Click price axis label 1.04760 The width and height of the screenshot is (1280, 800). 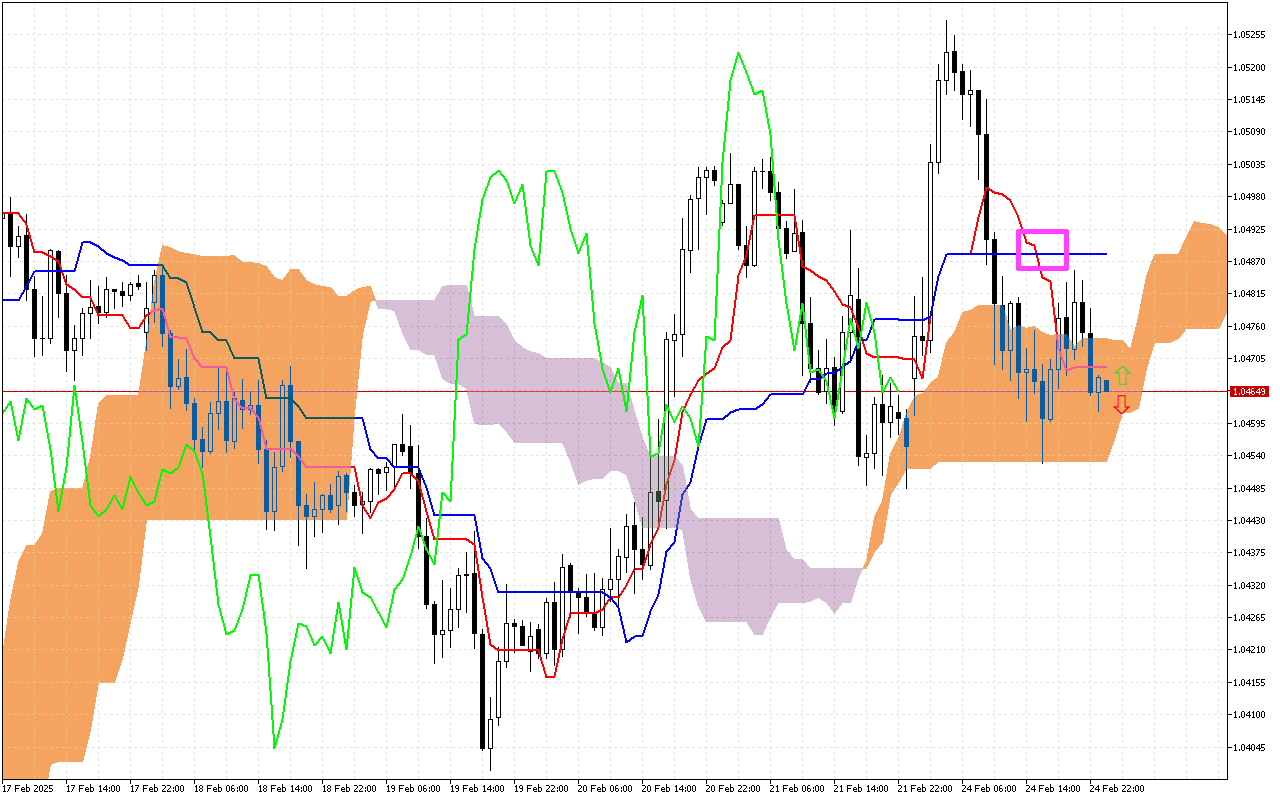click(1250, 326)
